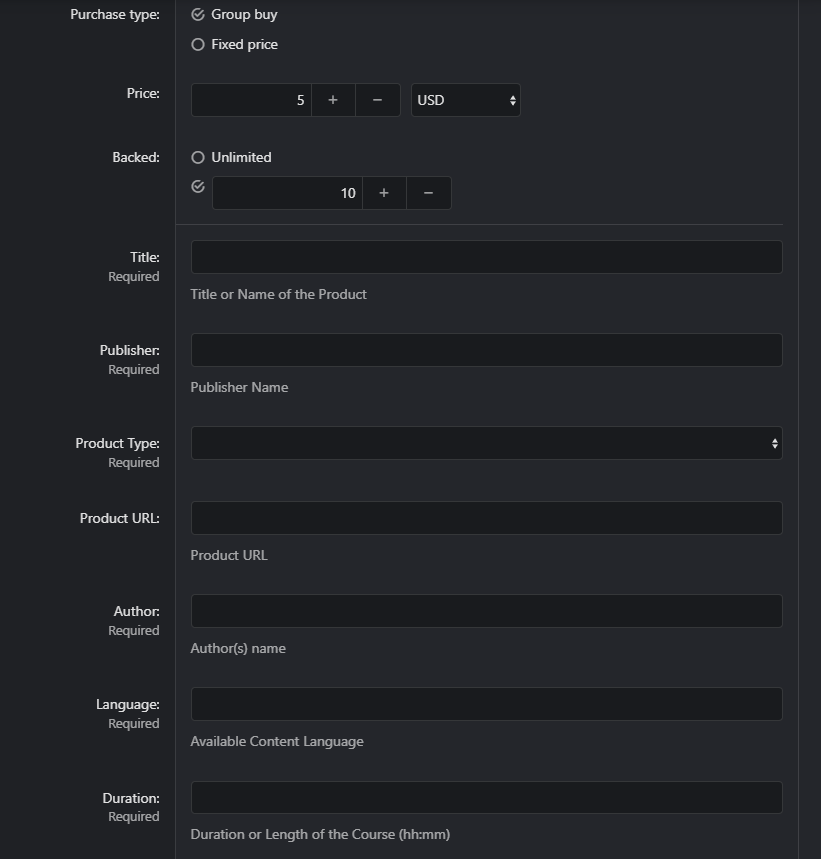
Task: Select the Unlimited backed option
Action: 197,157
